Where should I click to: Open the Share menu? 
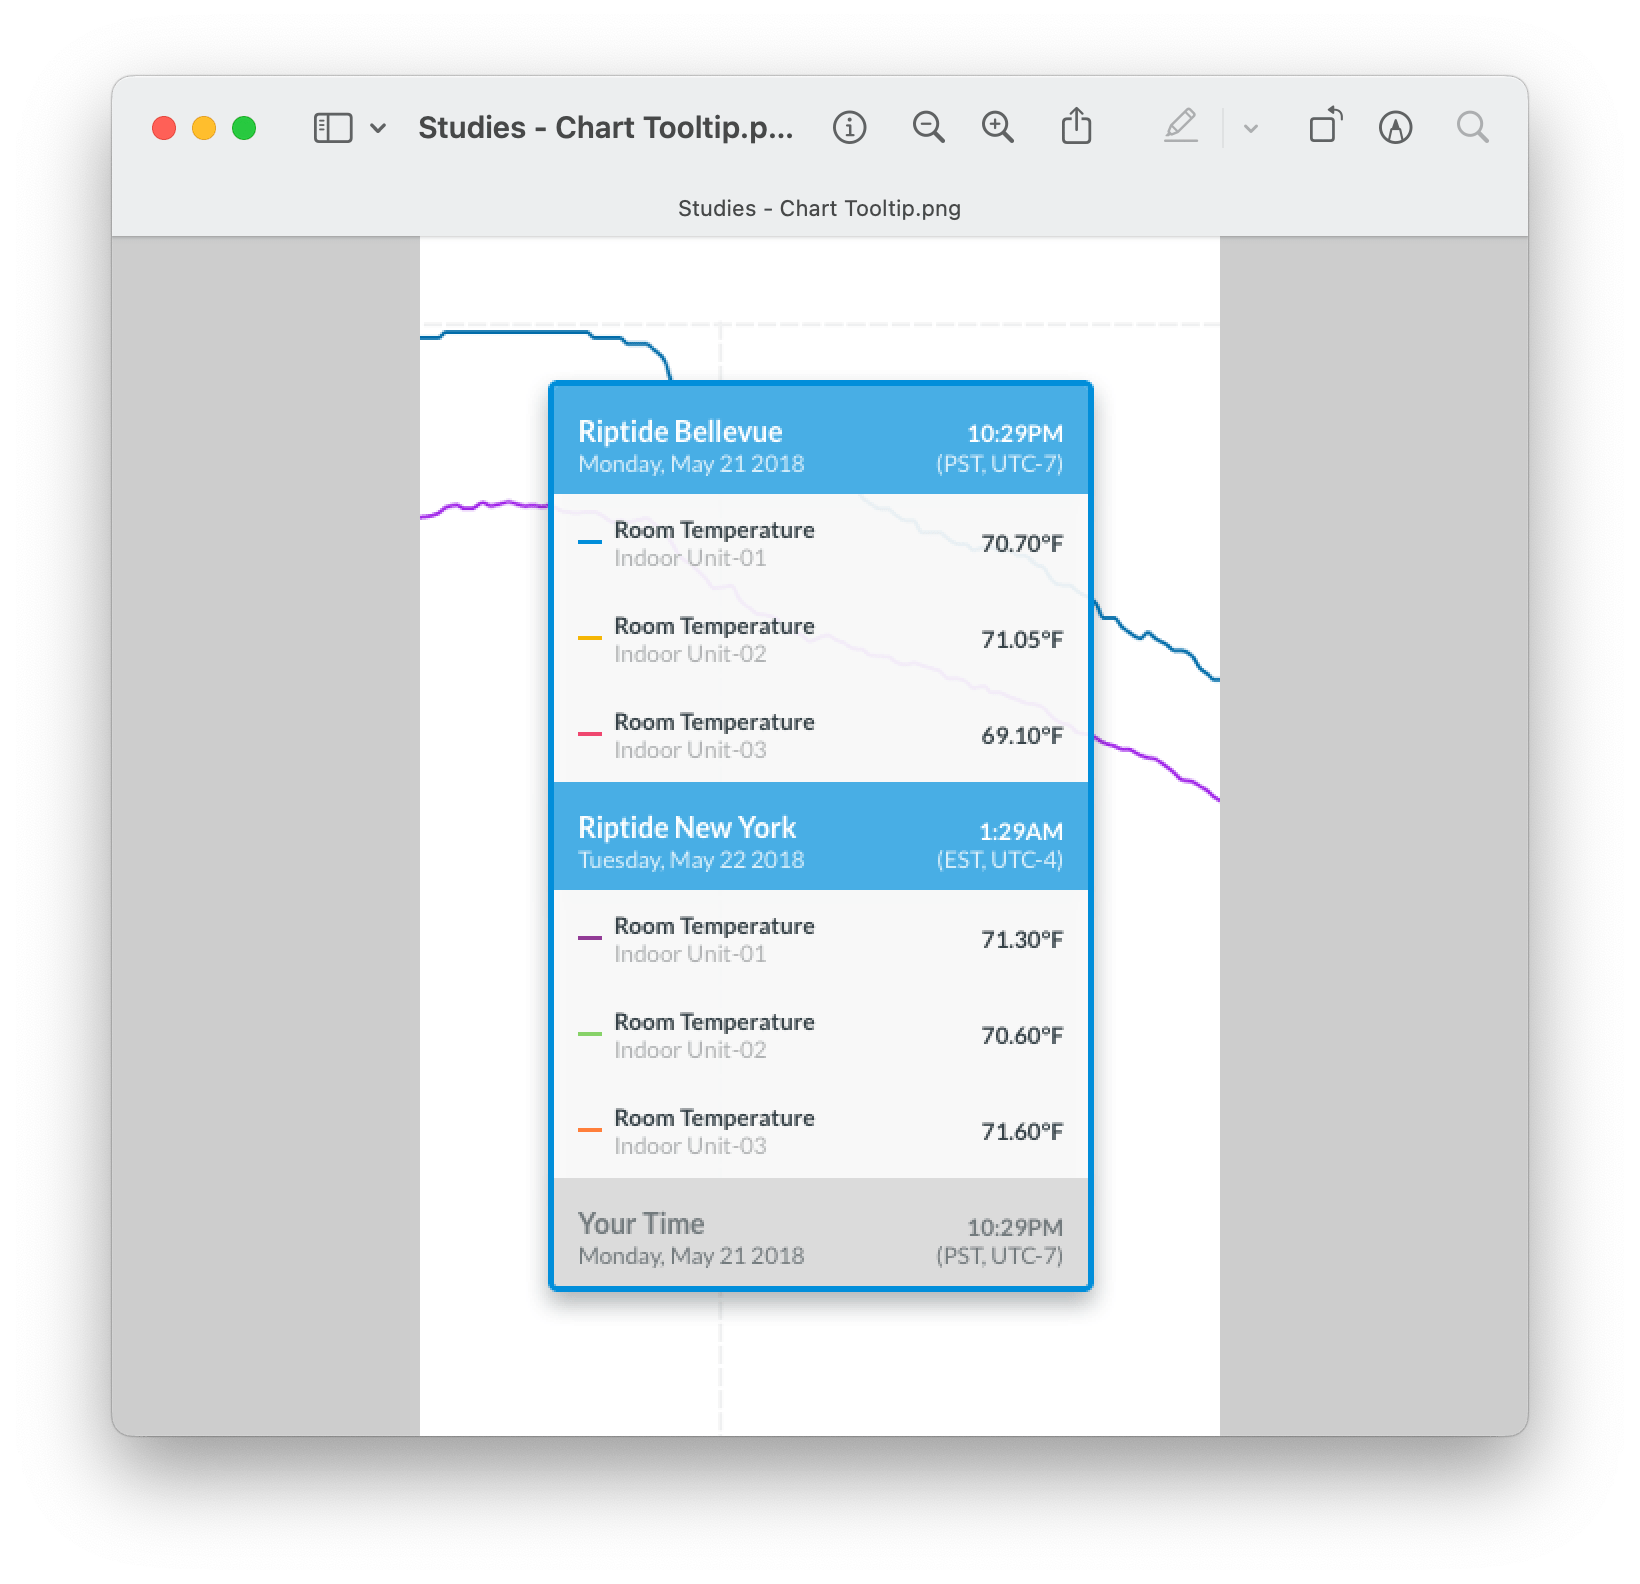pyautogui.click(x=1076, y=128)
